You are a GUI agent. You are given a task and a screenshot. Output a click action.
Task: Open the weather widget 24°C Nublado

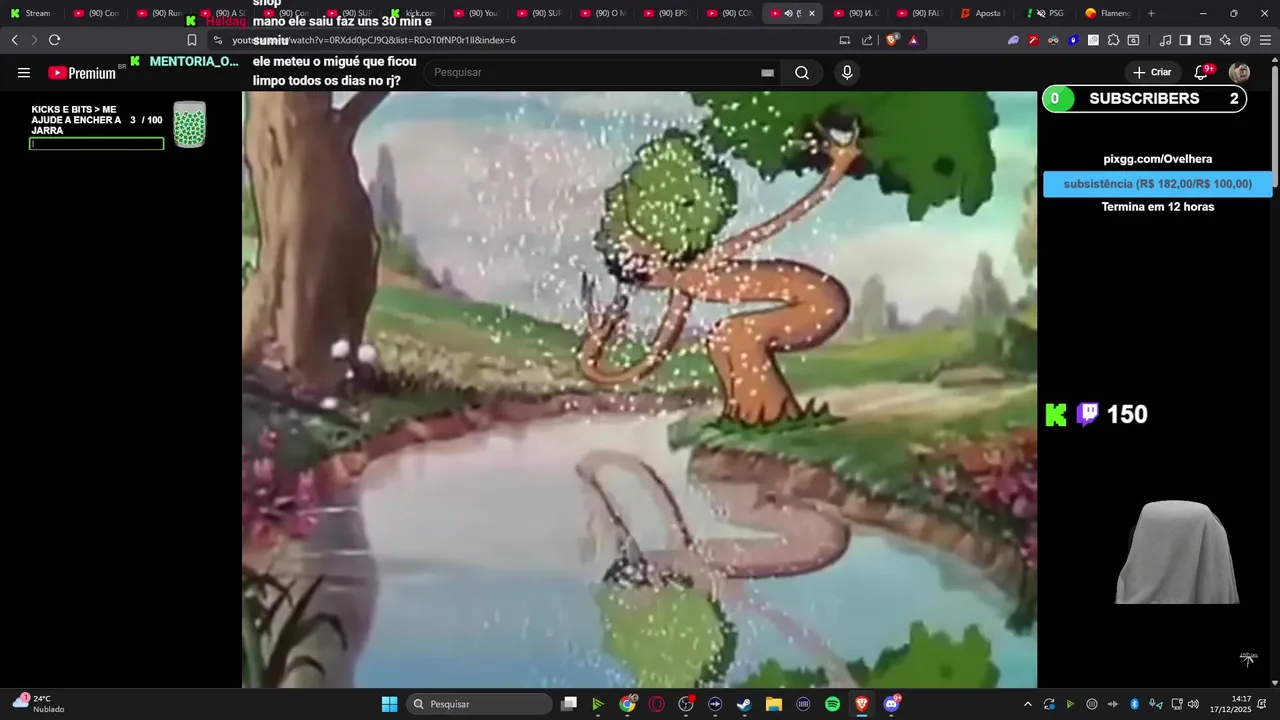(38, 704)
